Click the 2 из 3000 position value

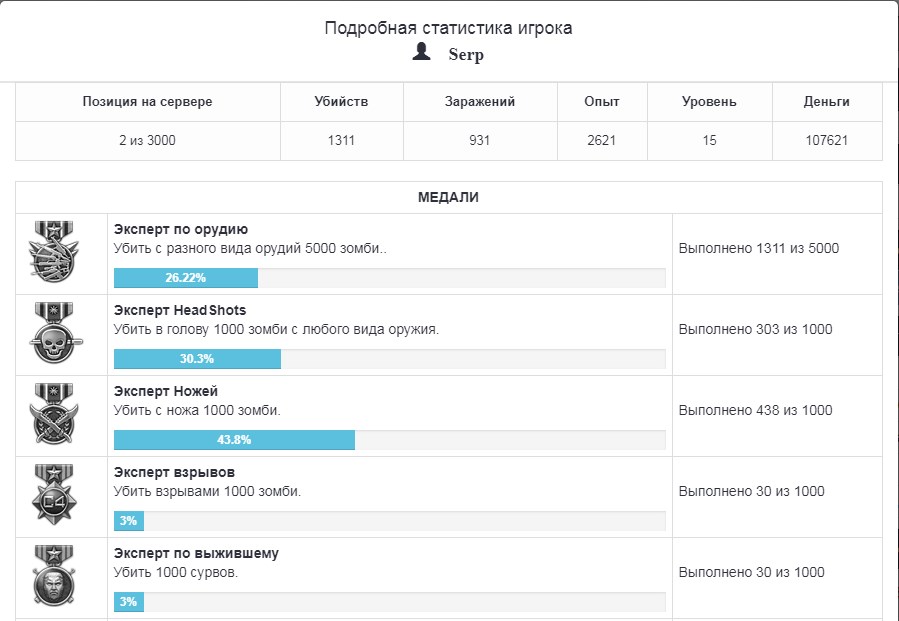pyautogui.click(x=147, y=140)
